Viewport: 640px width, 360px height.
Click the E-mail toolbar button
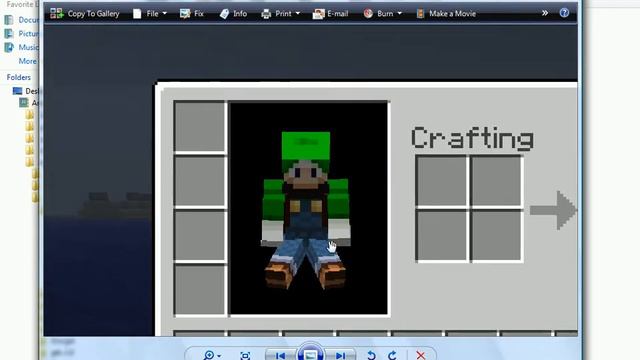pos(330,13)
